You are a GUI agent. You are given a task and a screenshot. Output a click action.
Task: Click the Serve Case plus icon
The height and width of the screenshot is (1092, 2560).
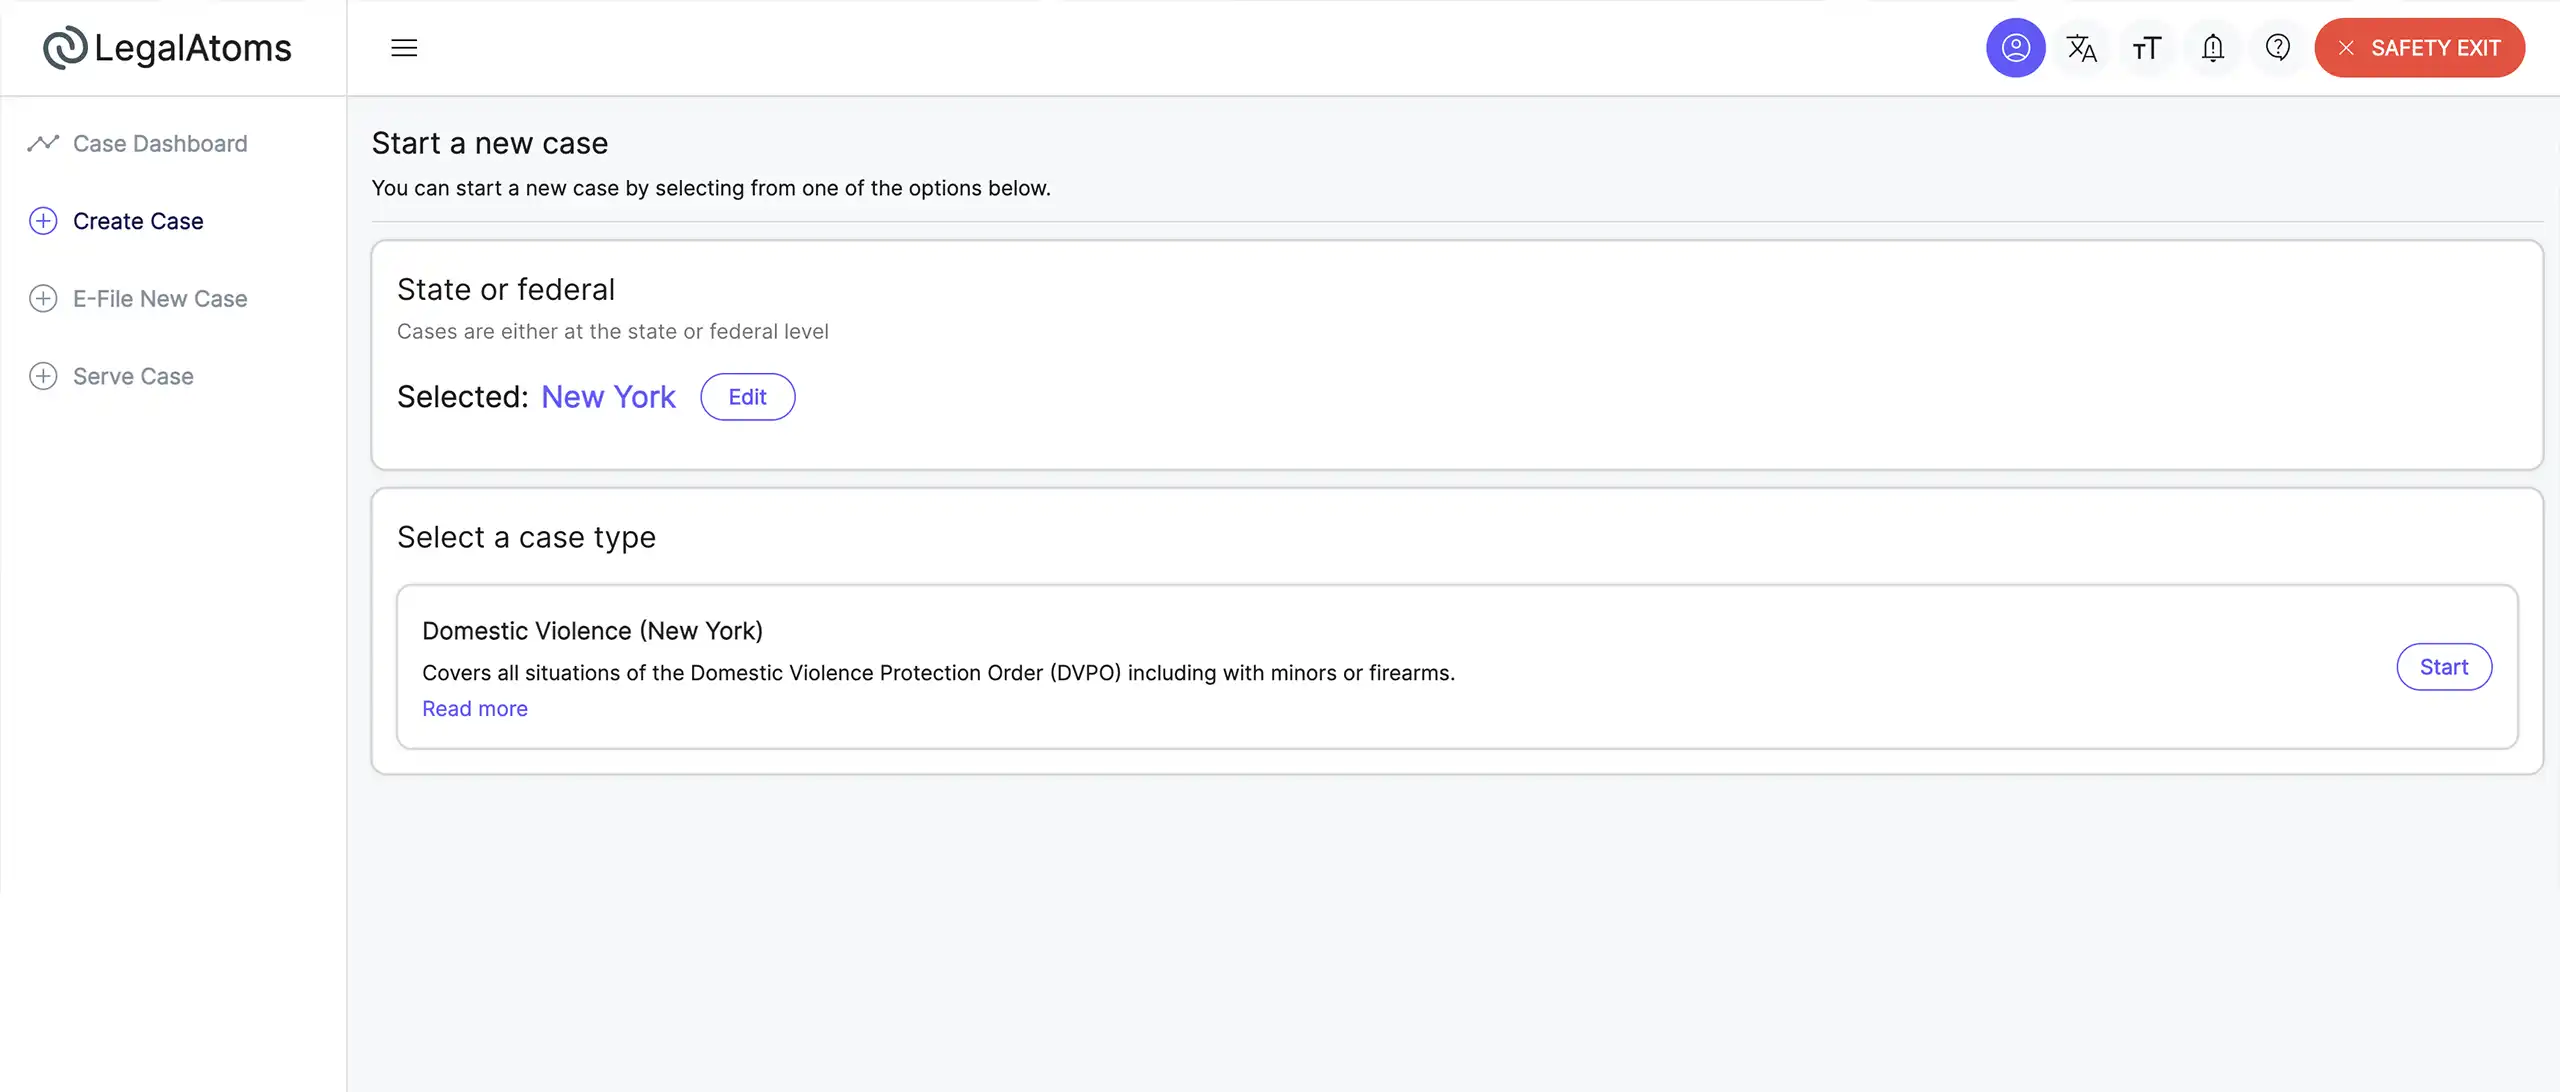43,376
